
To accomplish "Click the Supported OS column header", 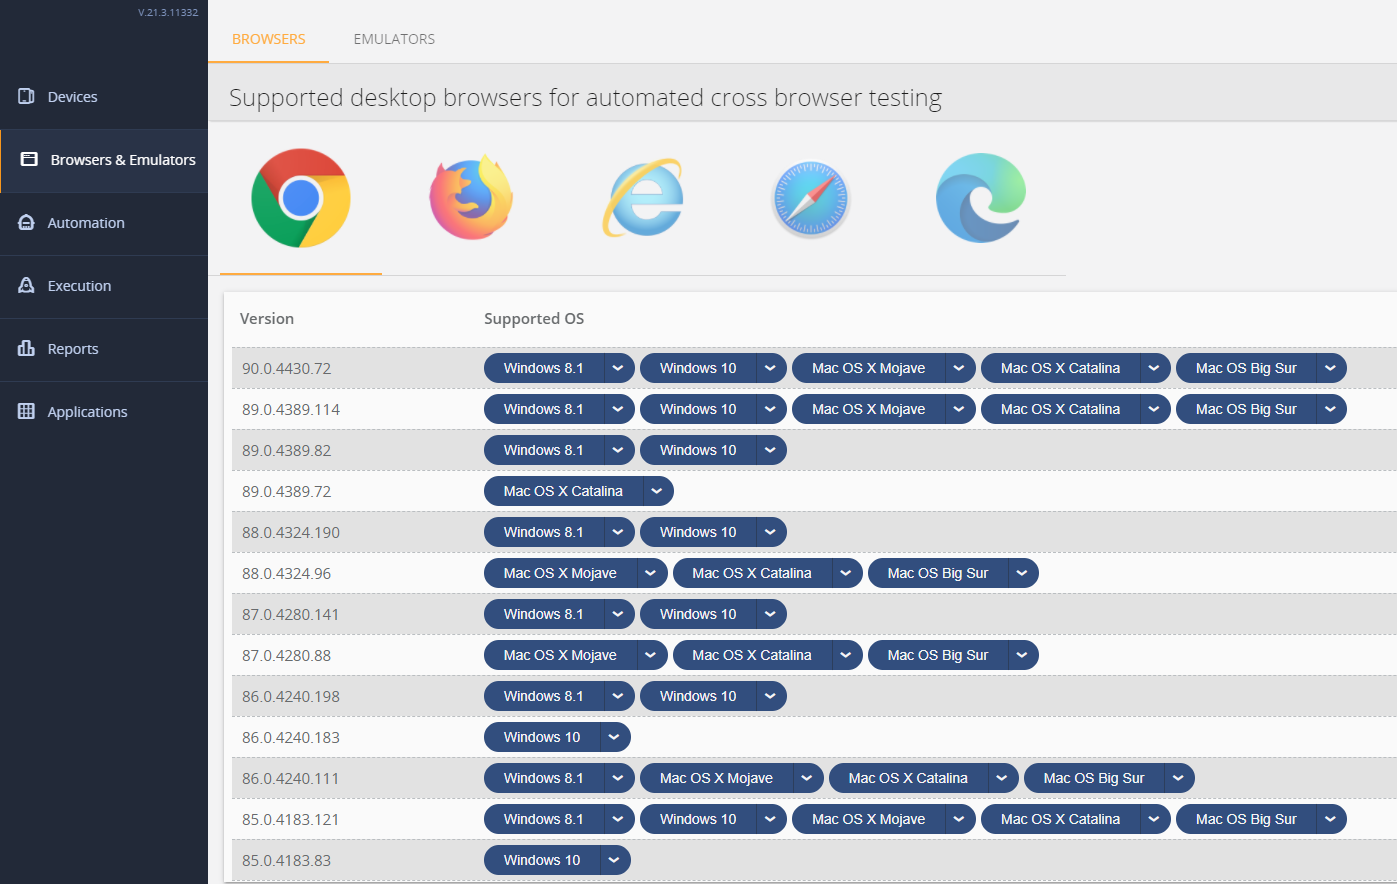I will 534,318.
